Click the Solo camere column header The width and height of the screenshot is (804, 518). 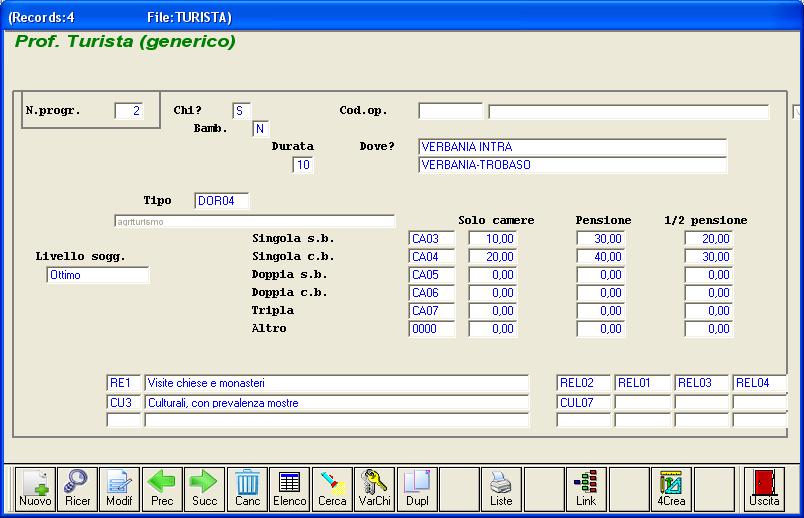click(x=496, y=220)
